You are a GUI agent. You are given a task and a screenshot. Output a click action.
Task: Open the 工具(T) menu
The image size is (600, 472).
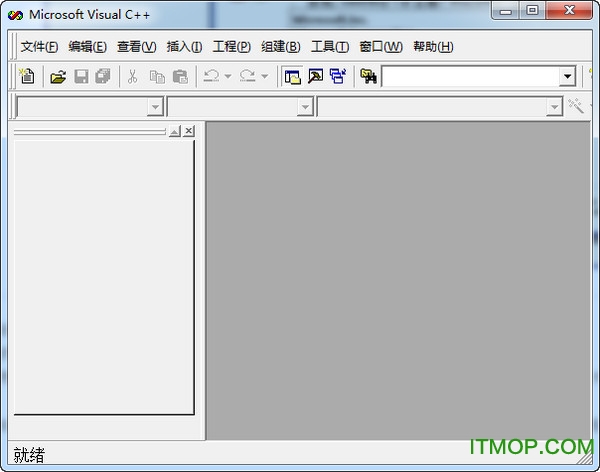tap(330, 47)
